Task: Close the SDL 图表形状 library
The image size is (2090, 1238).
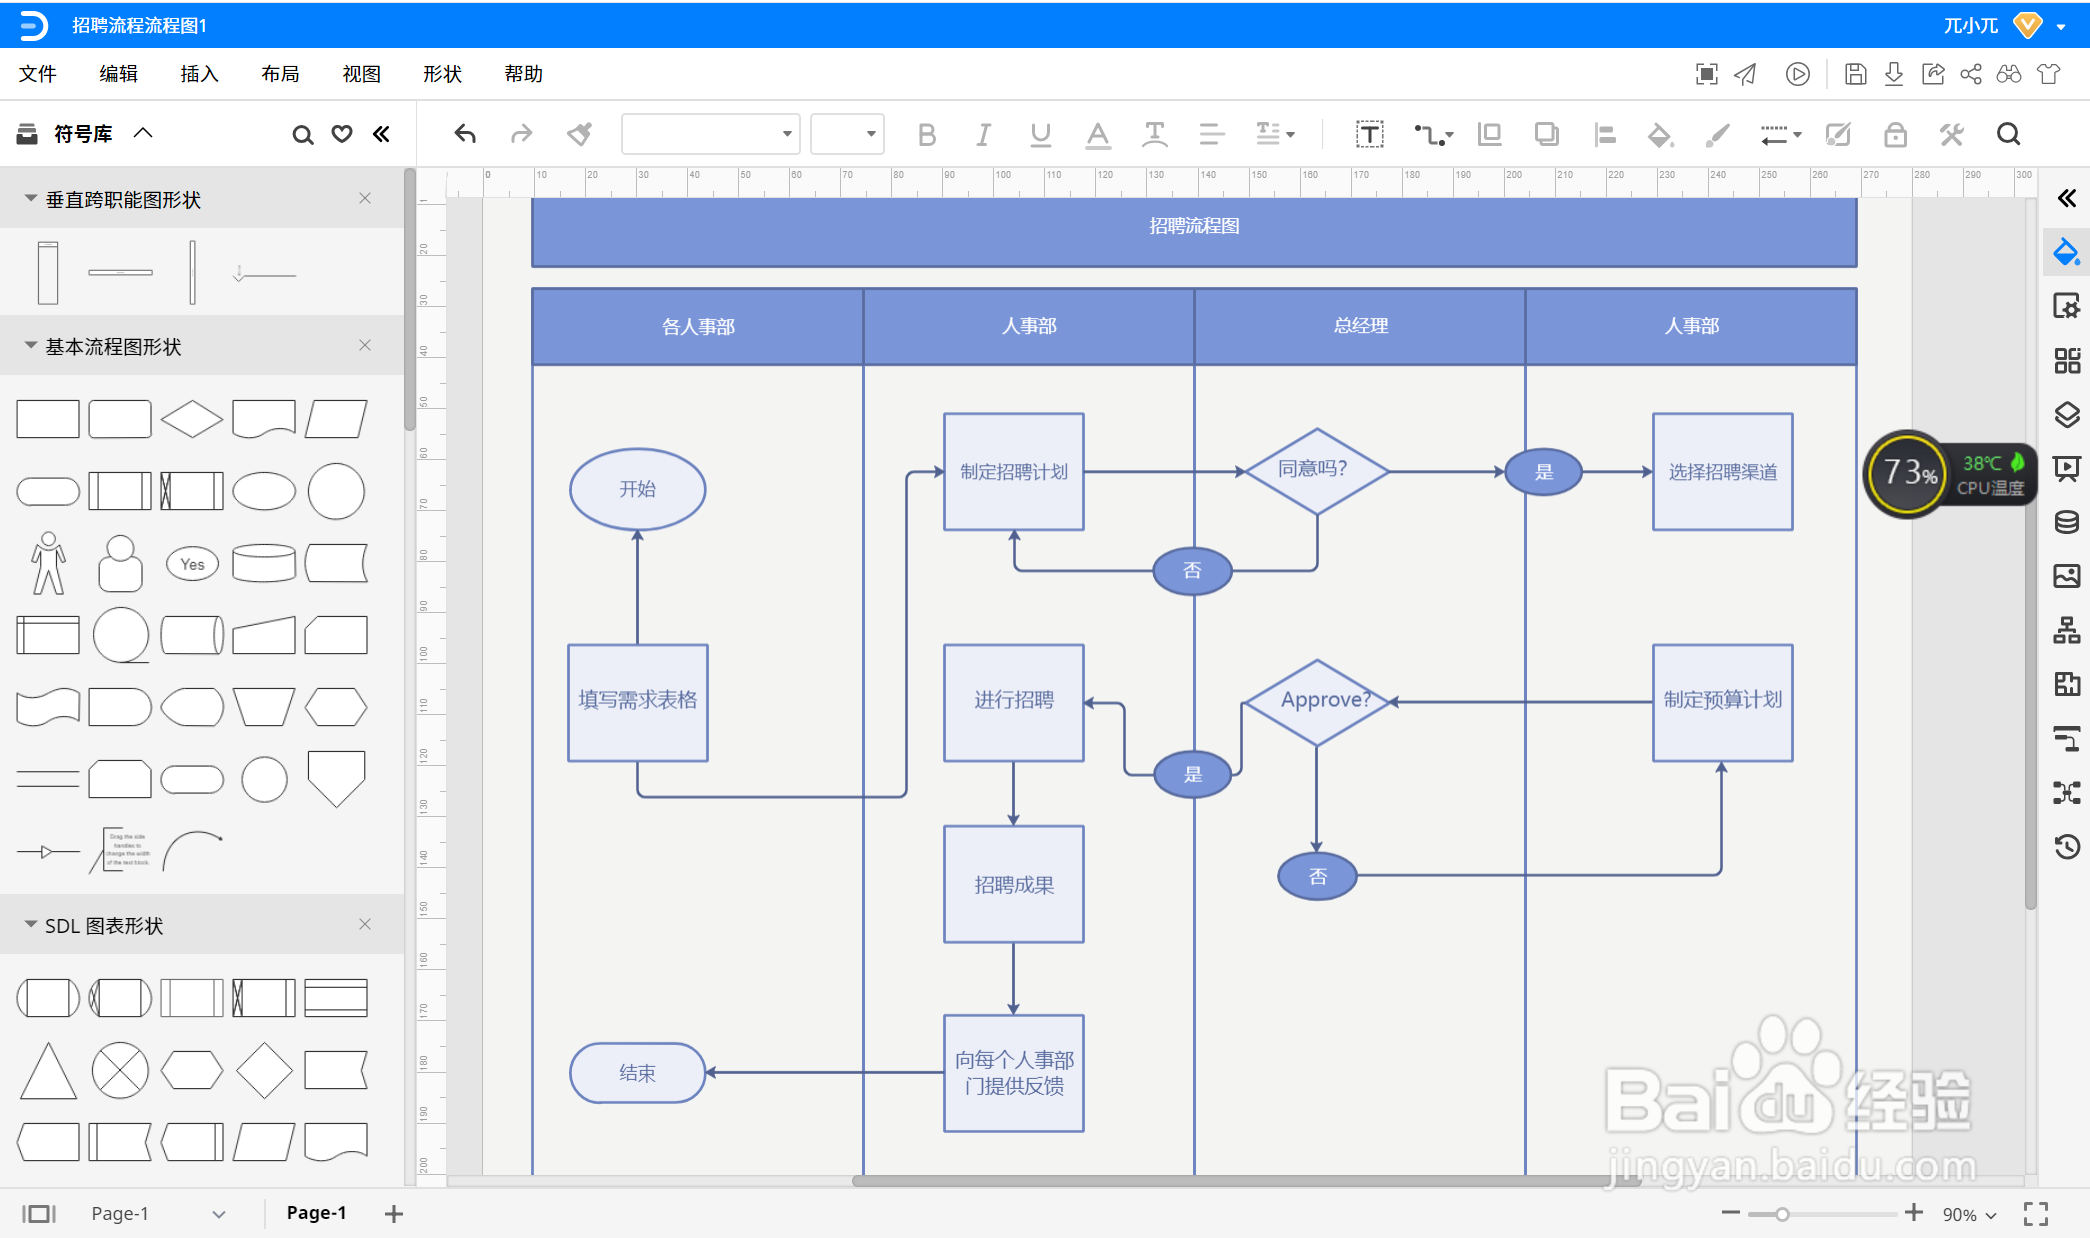Action: pyautogui.click(x=365, y=924)
